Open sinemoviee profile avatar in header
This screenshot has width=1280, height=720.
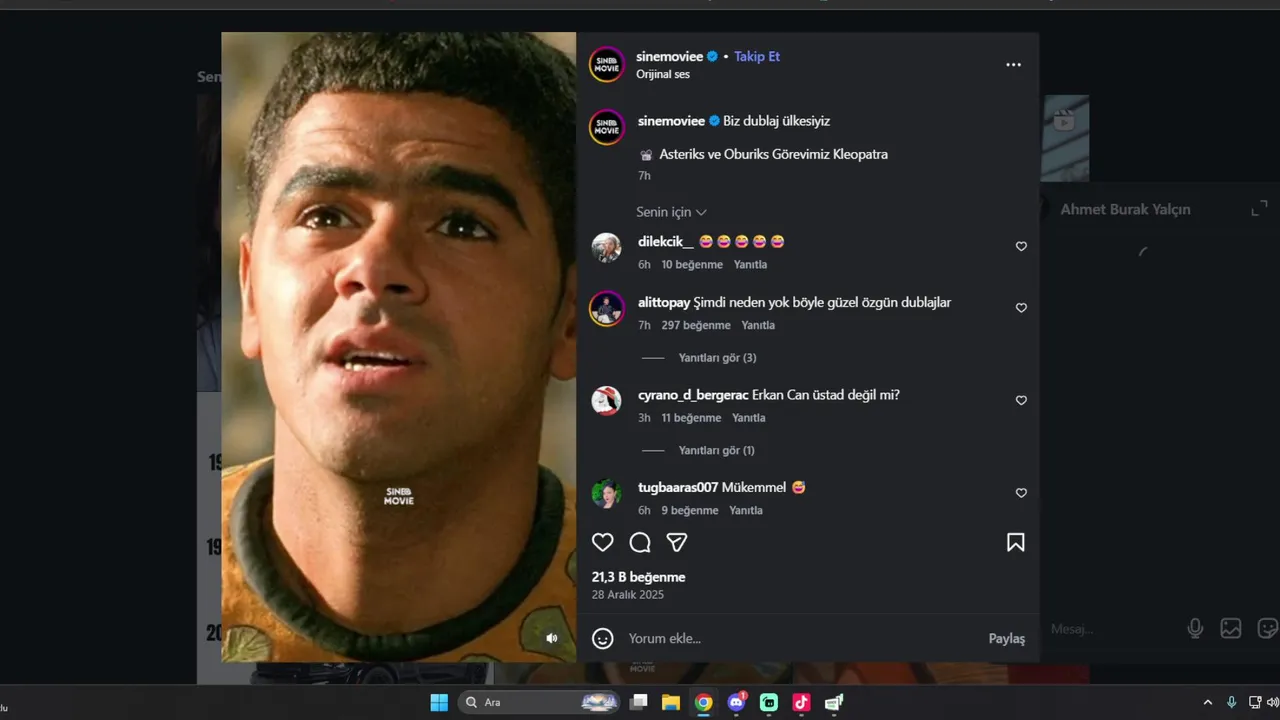click(x=607, y=64)
